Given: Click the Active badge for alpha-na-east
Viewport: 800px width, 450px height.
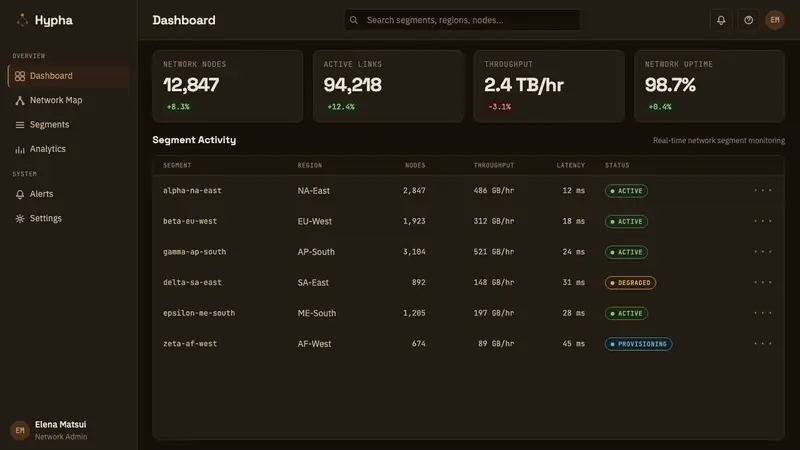Looking at the screenshot, I should [627, 191].
